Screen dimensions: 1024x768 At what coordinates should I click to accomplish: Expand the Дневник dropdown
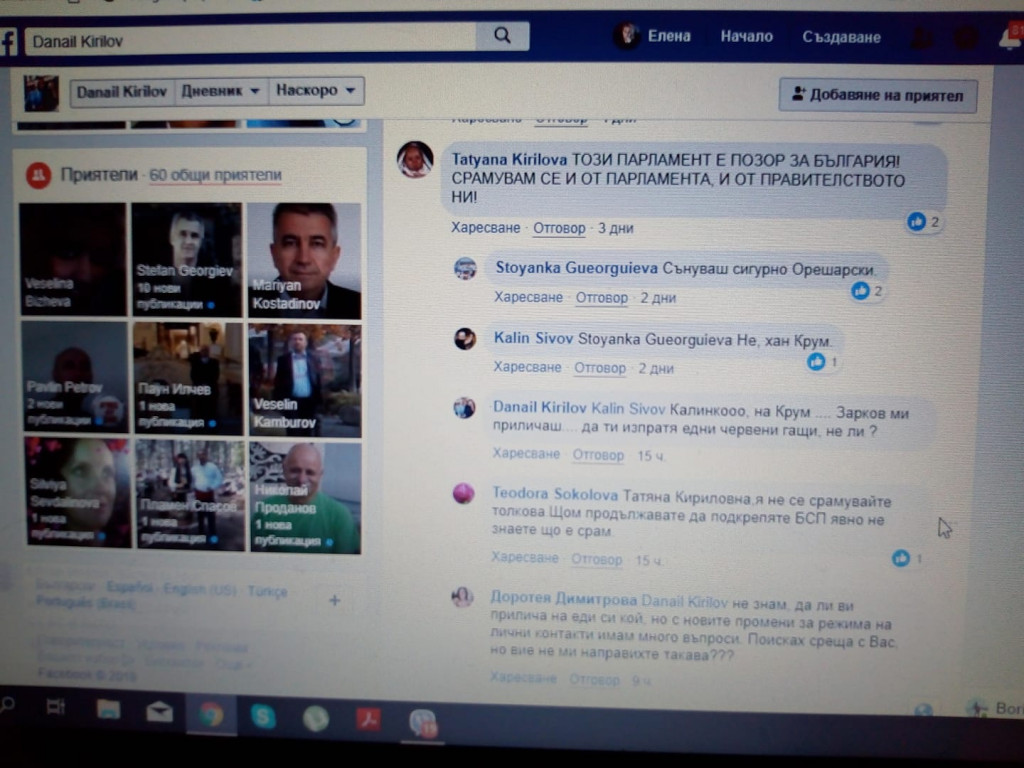point(221,91)
